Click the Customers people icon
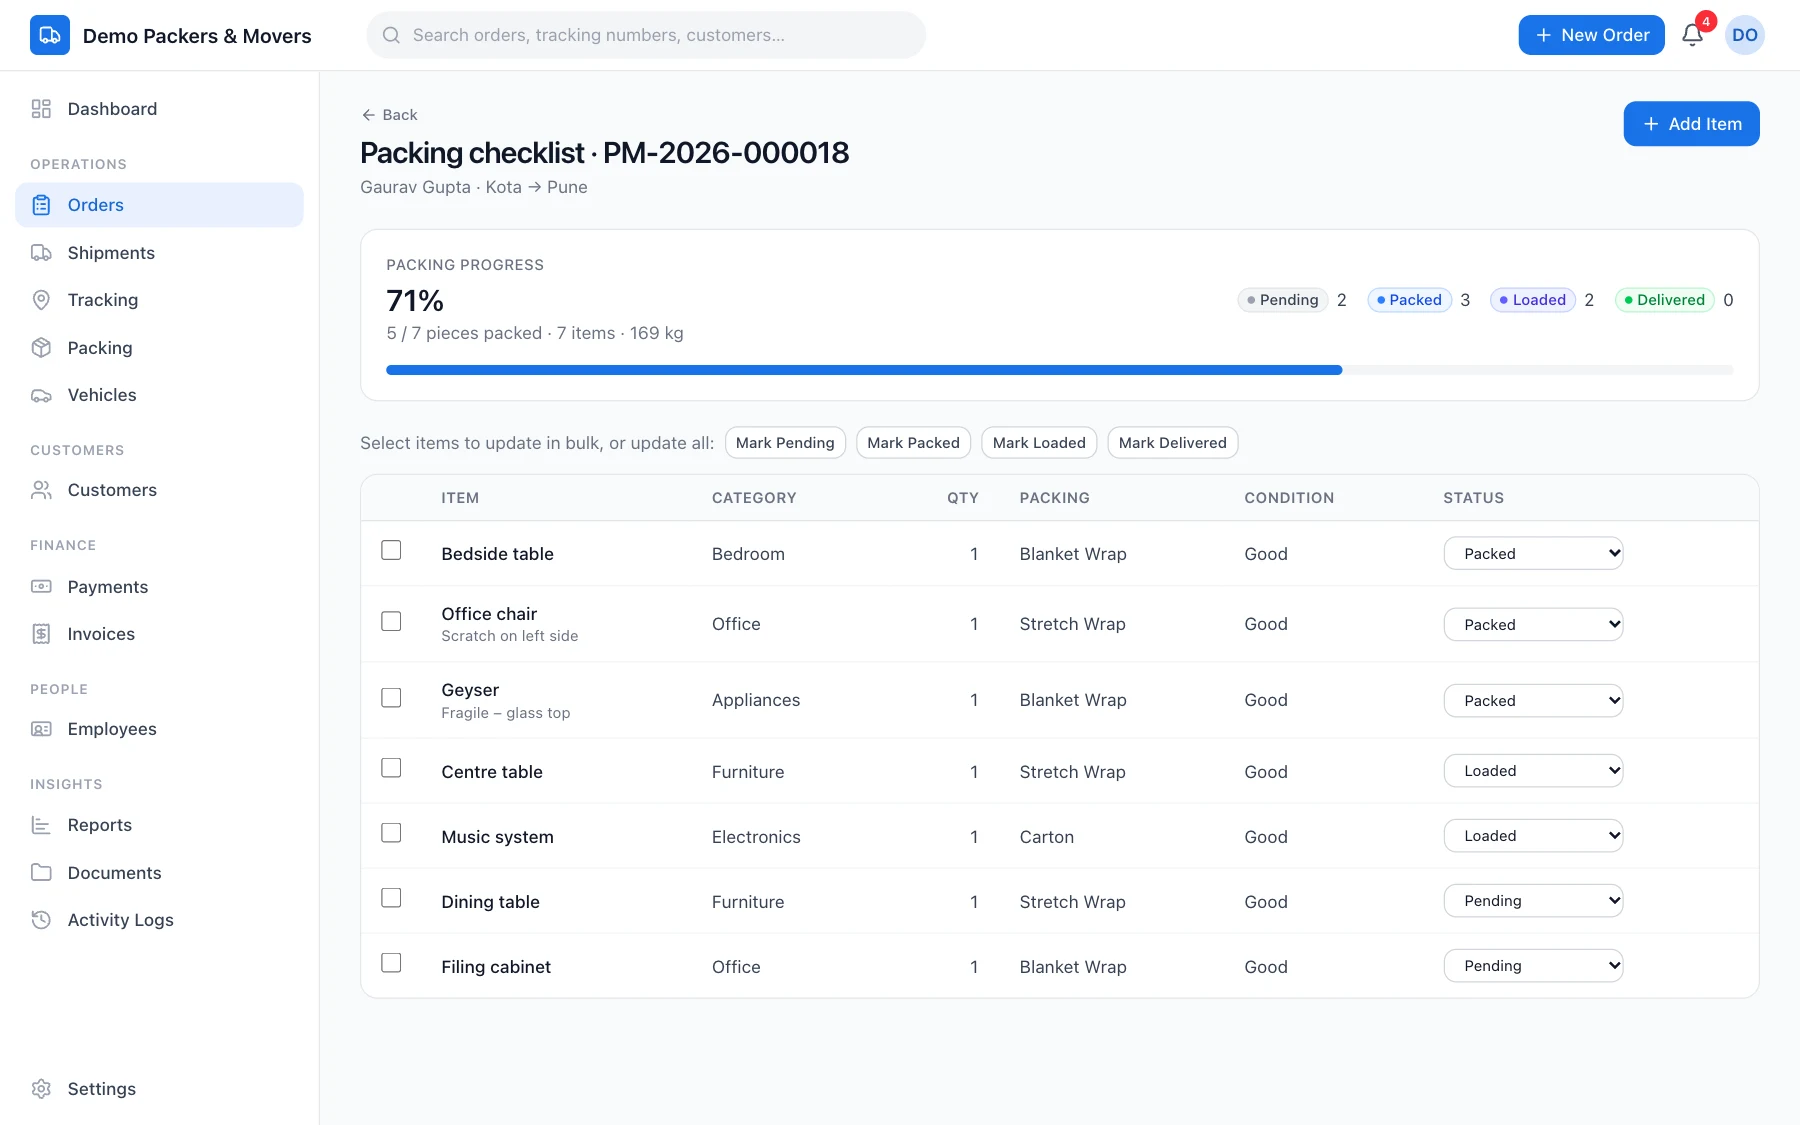This screenshot has height=1125, width=1800. [41, 490]
